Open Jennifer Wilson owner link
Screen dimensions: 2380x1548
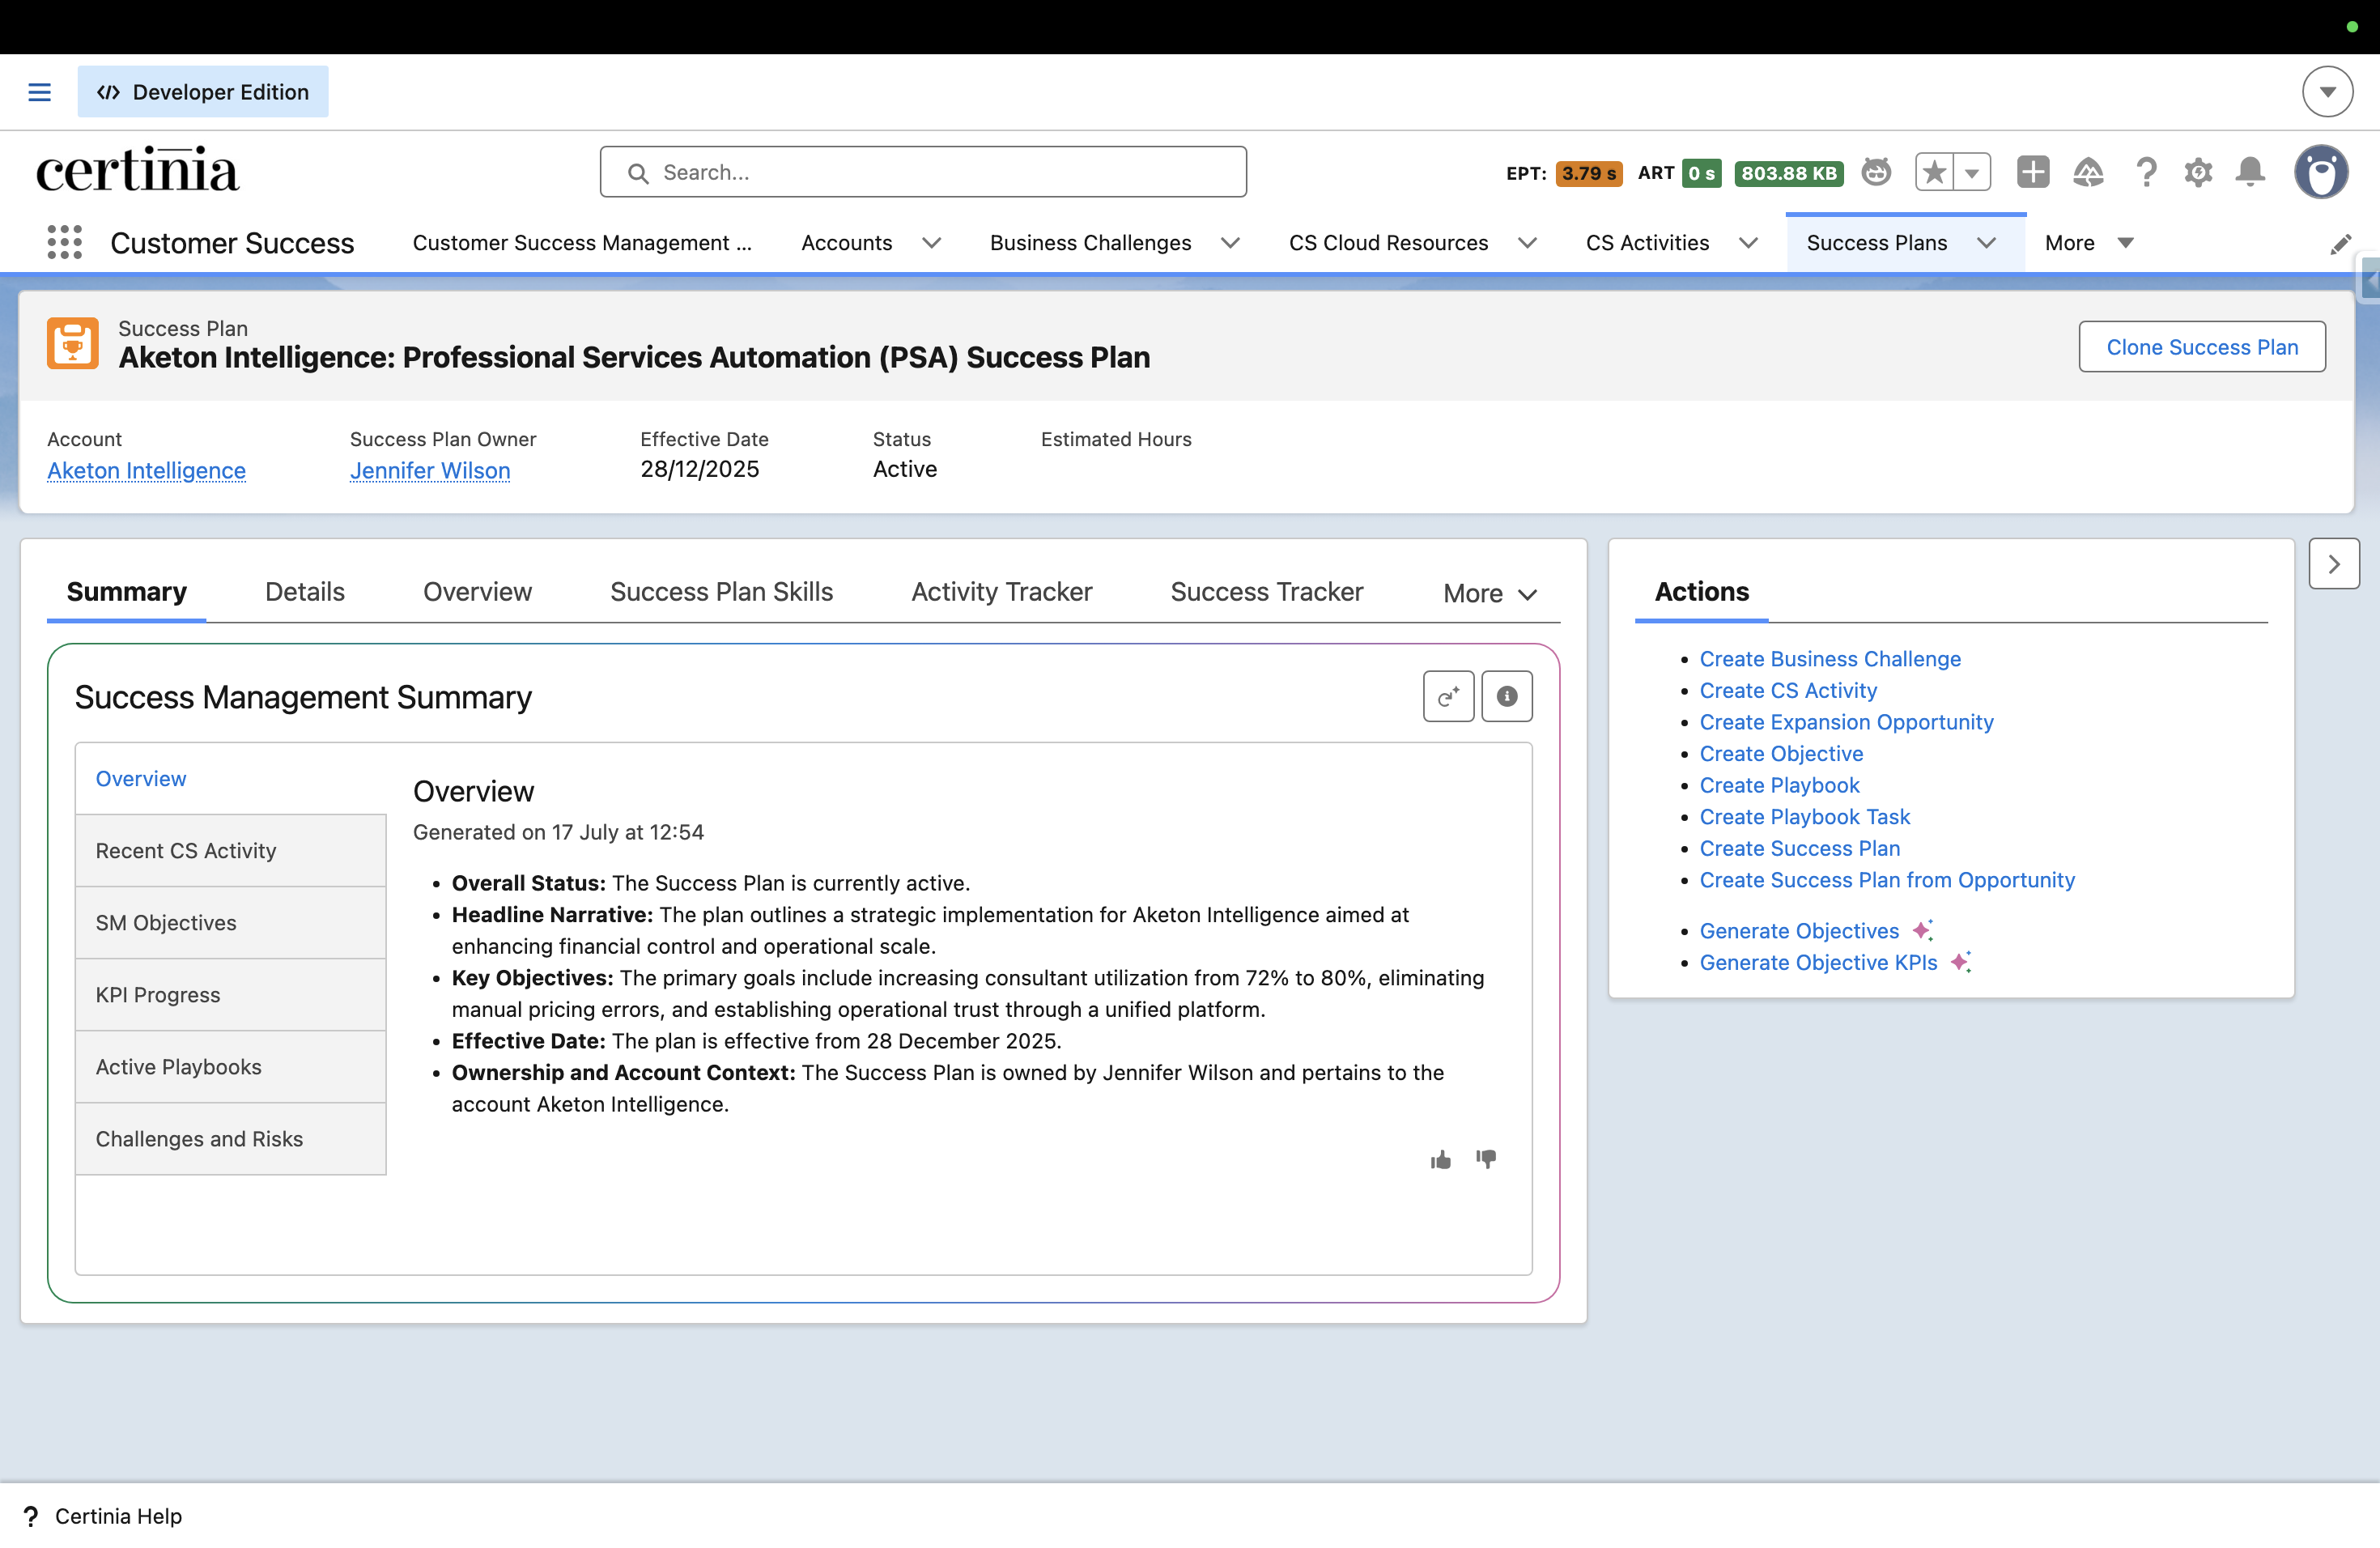[430, 470]
